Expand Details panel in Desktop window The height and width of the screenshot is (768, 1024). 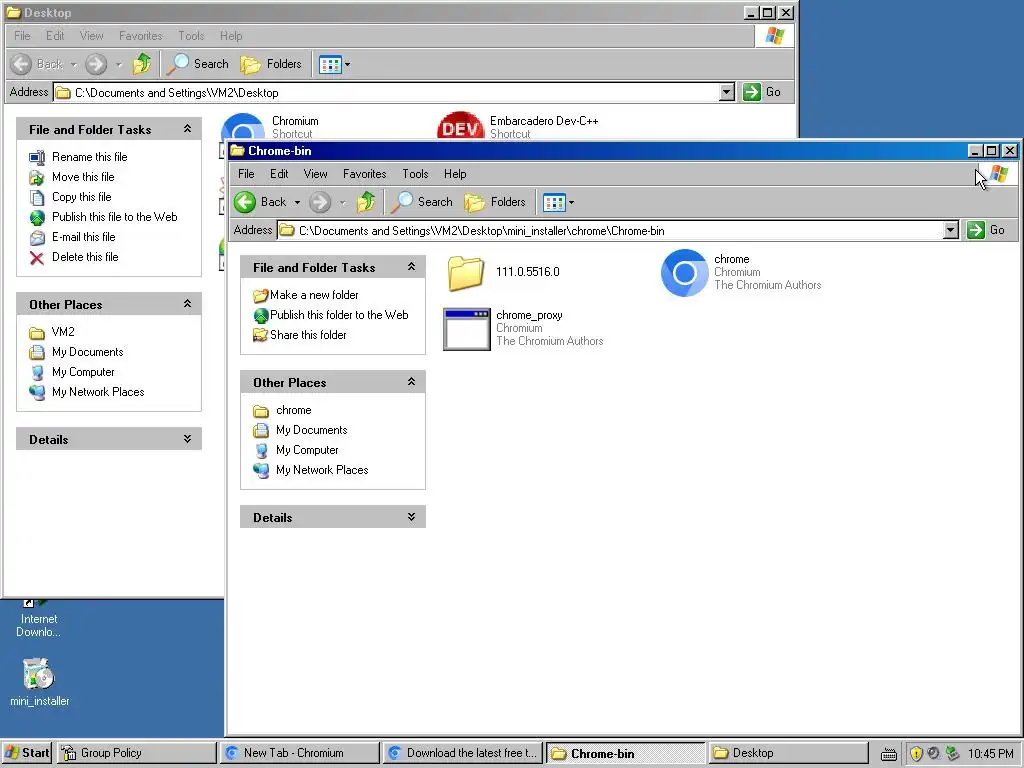[187, 439]
